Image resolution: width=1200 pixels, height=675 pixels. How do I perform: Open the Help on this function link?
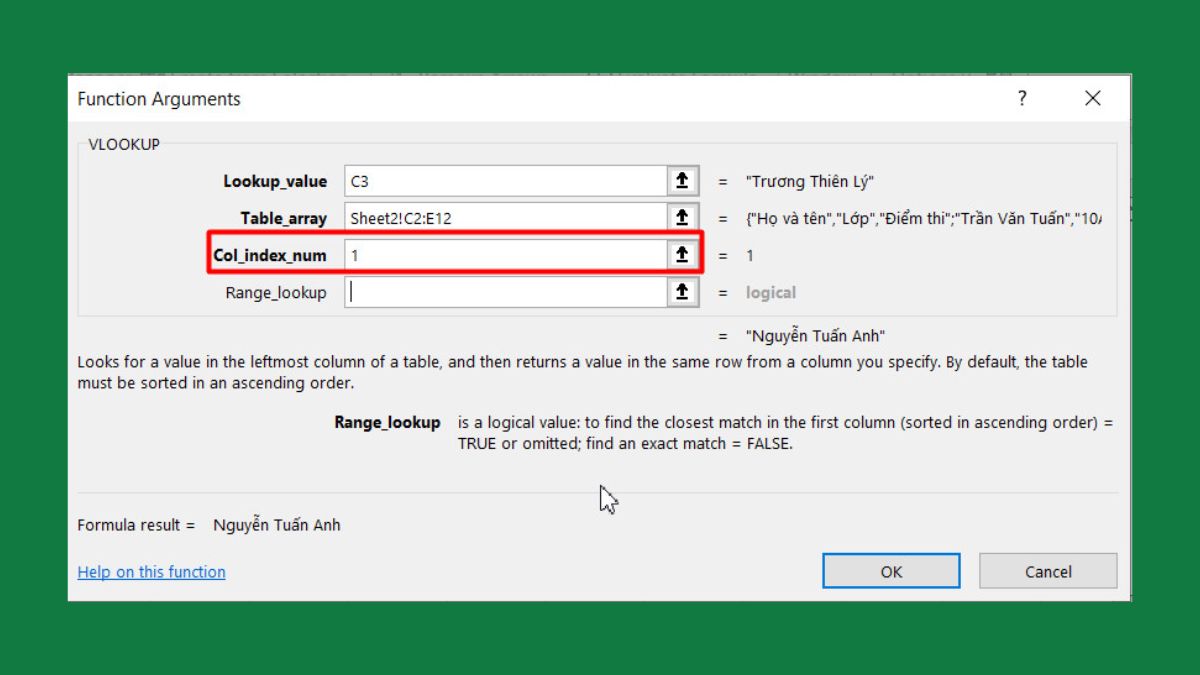coord(151,572)
